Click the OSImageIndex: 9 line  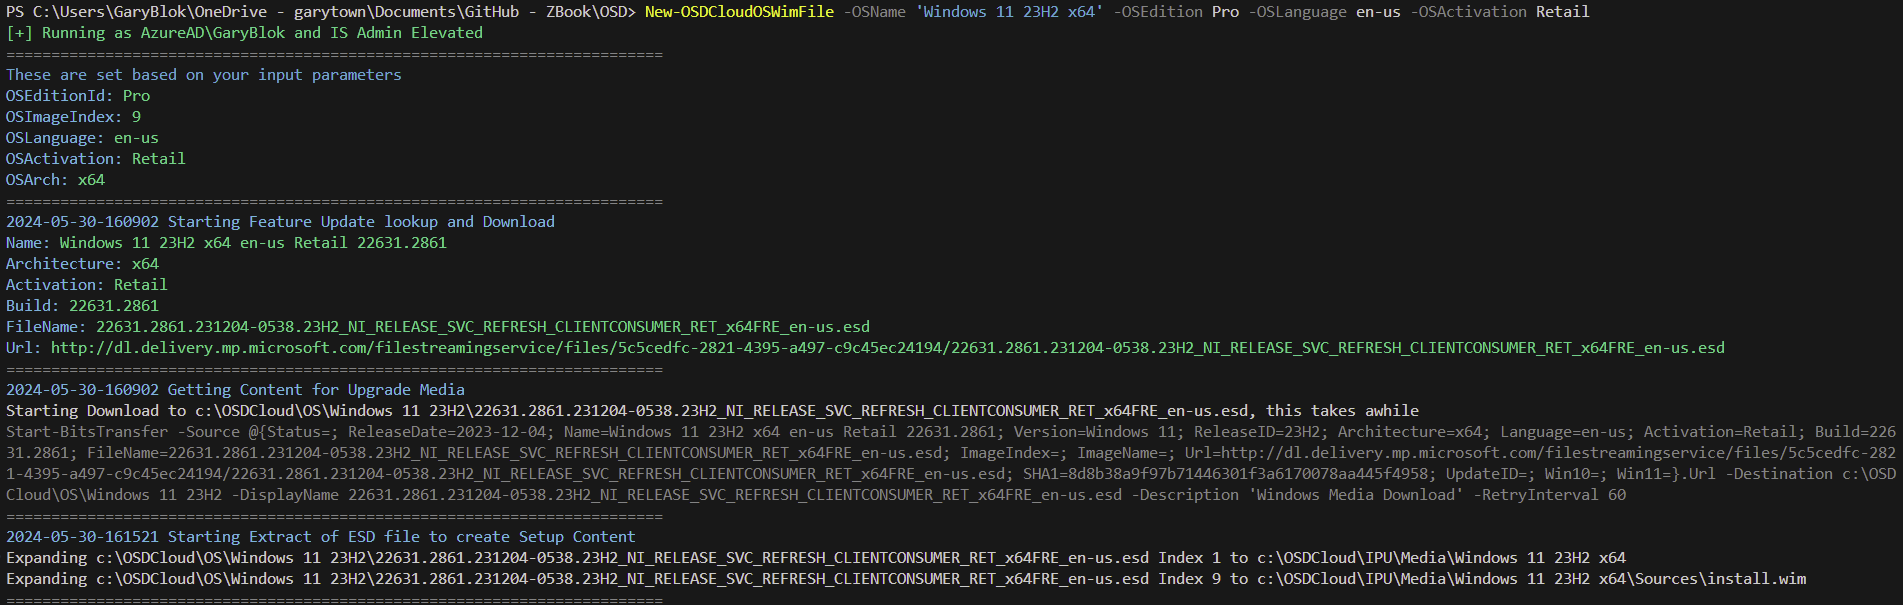(x=74, y=117)
